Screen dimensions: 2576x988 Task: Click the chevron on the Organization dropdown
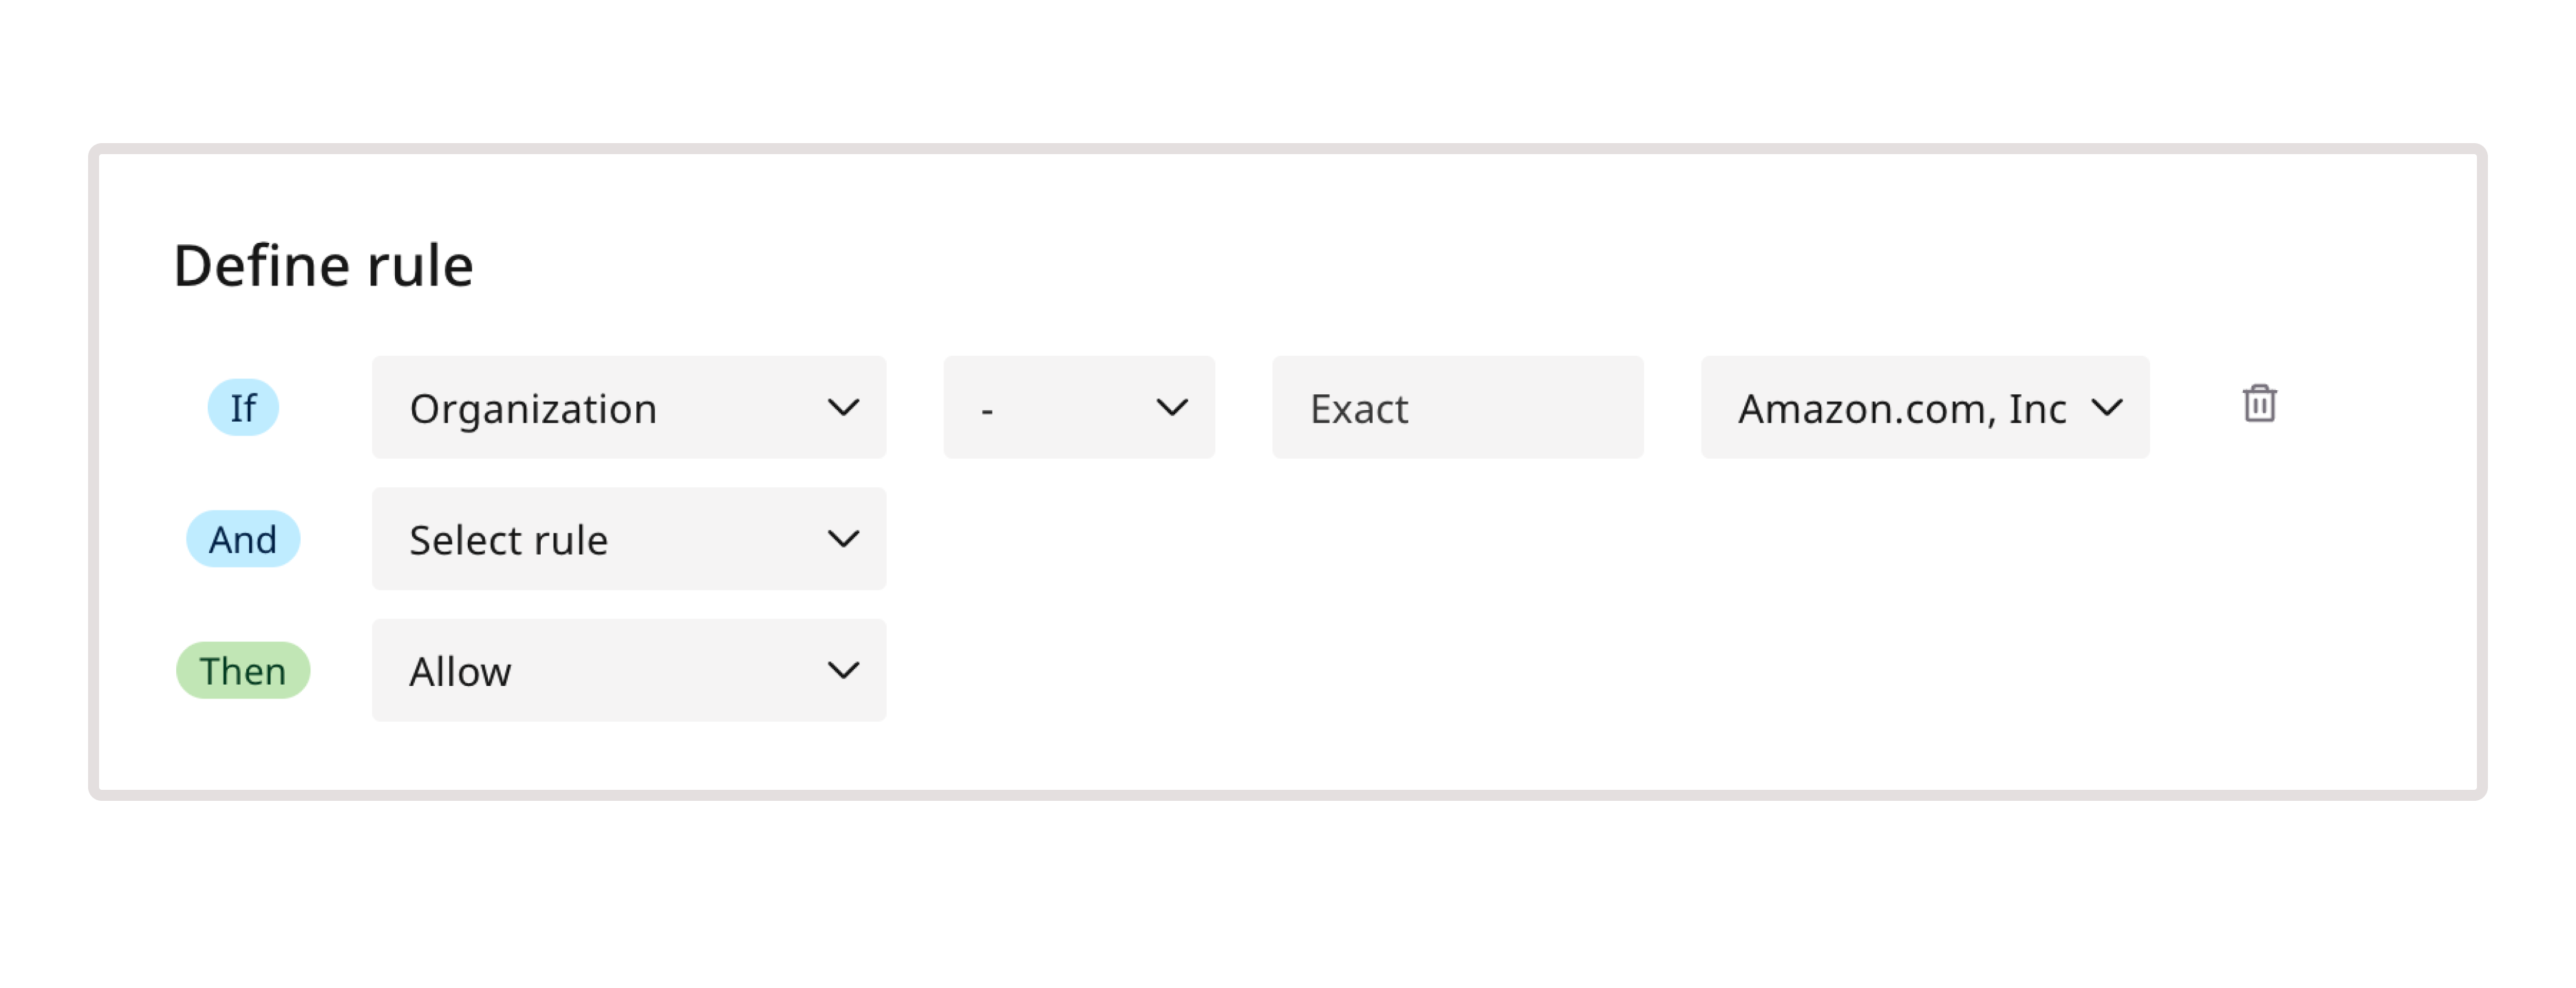pyautogui.click(x=843, y=407)
